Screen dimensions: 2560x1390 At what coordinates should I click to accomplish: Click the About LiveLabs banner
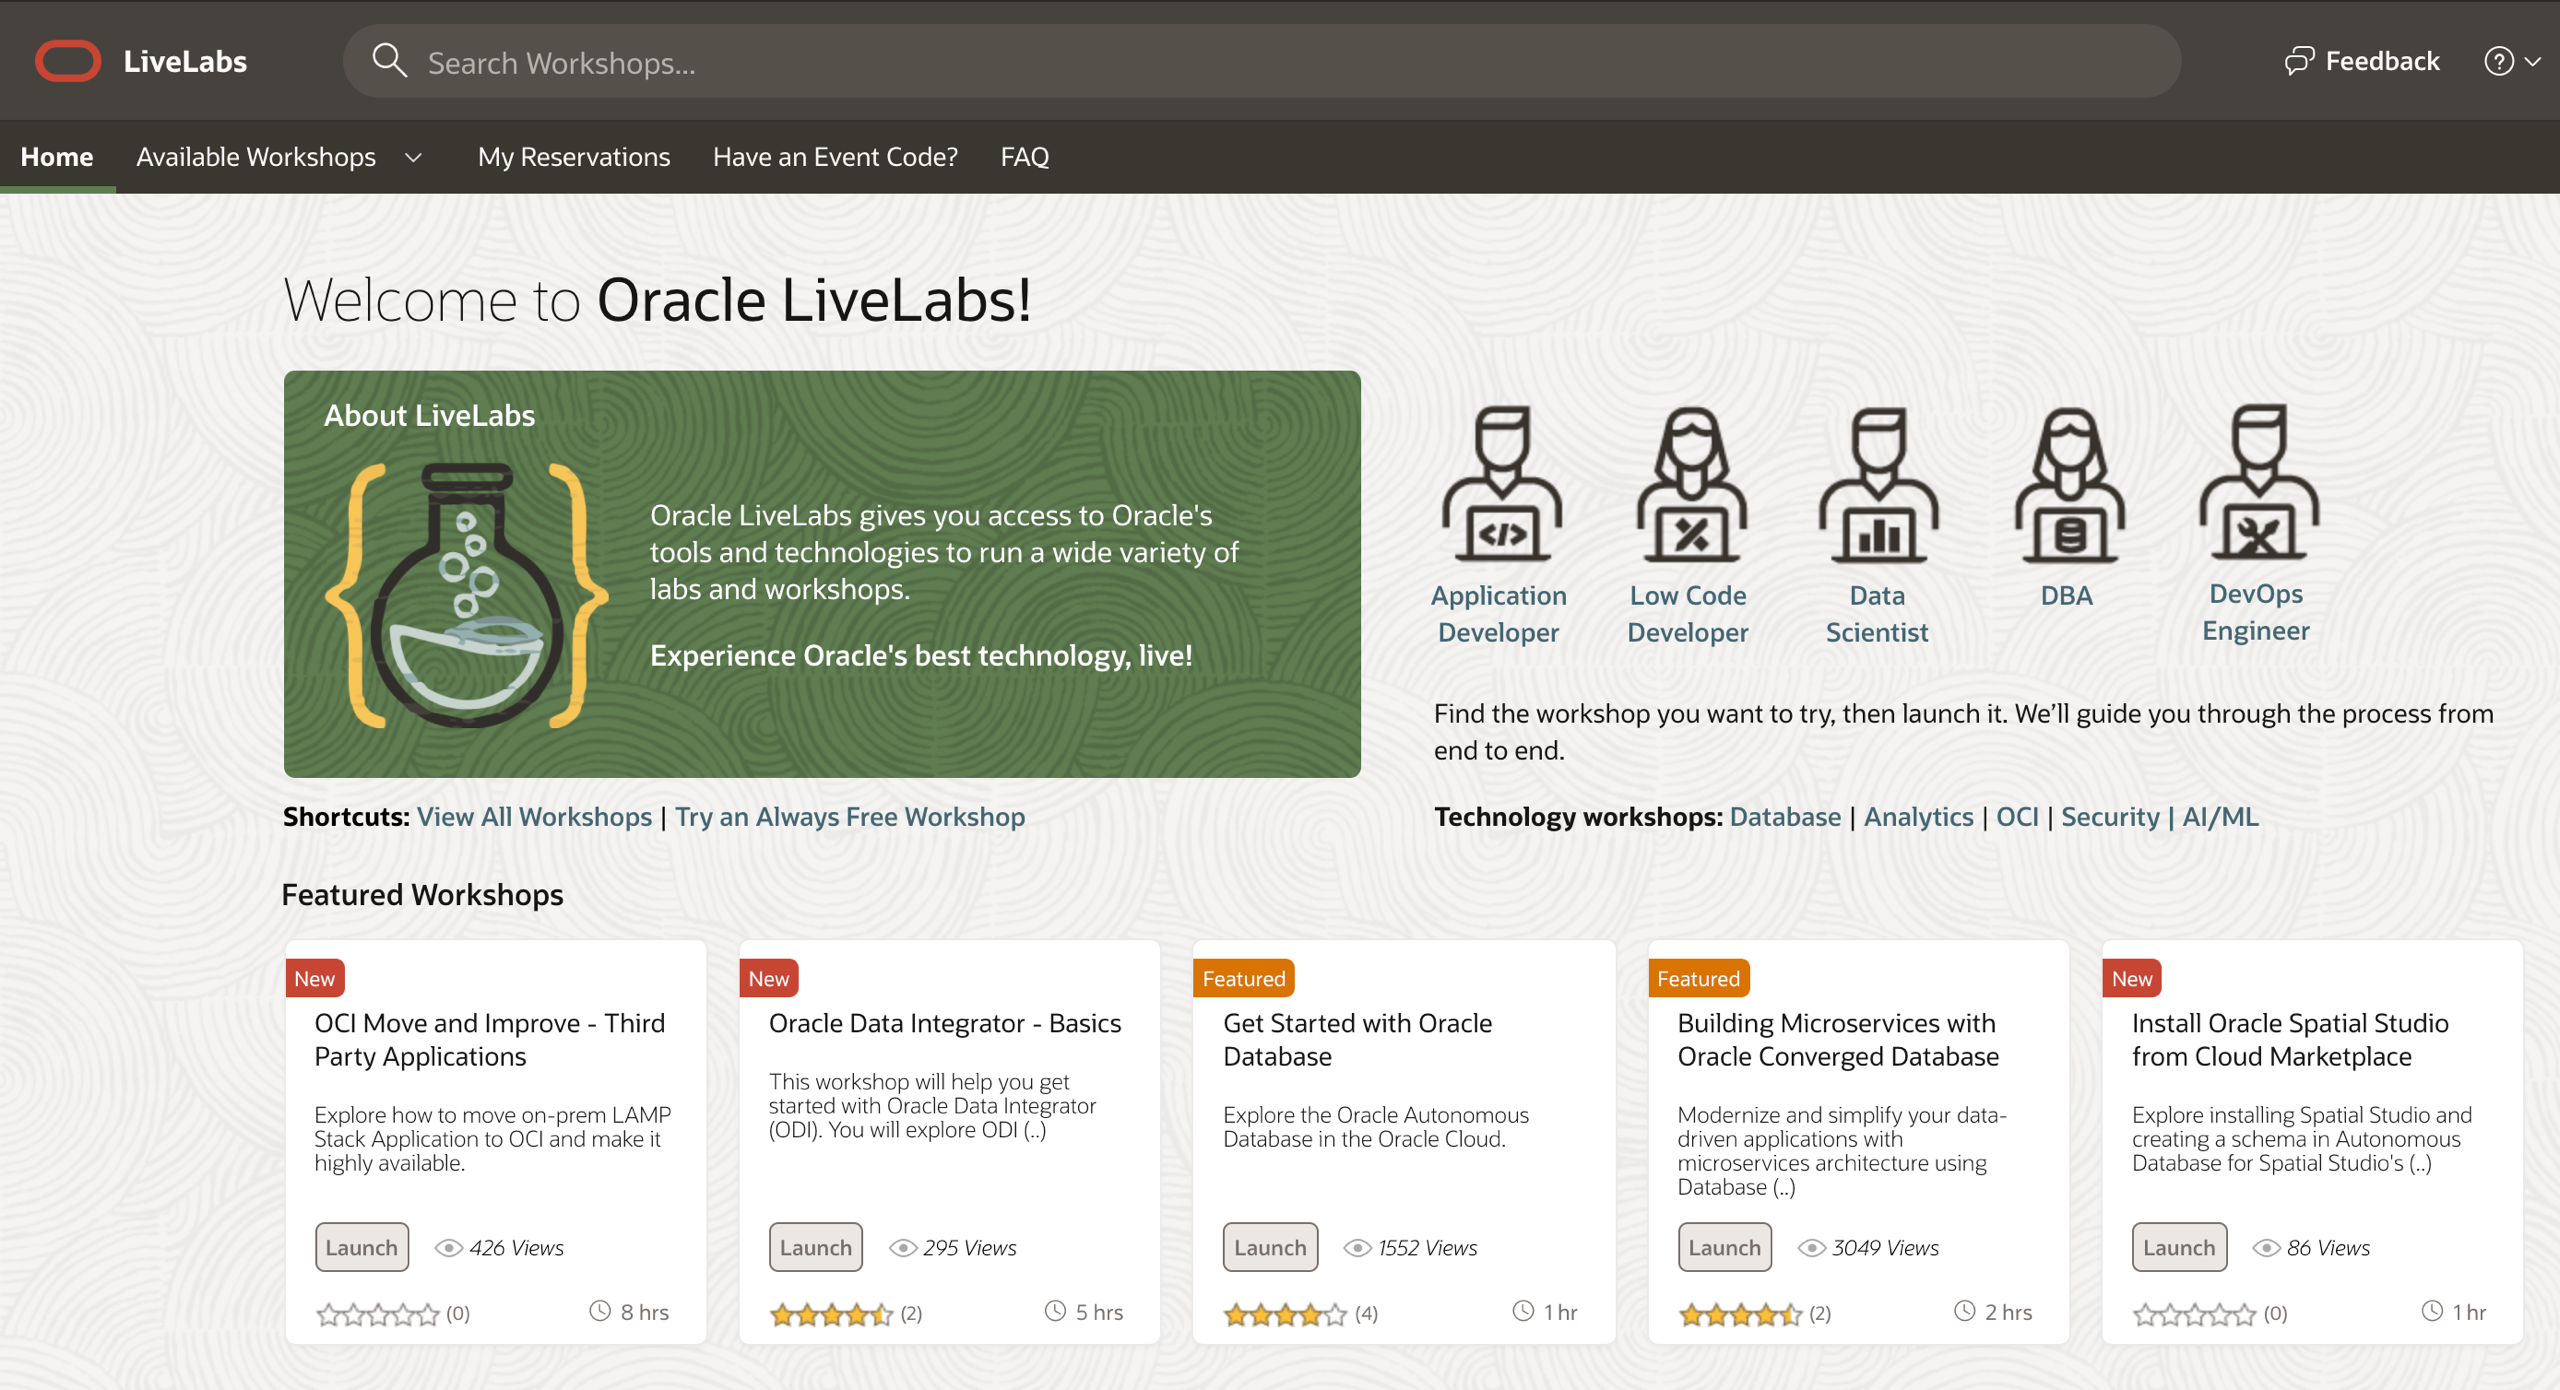pos(822,574)
